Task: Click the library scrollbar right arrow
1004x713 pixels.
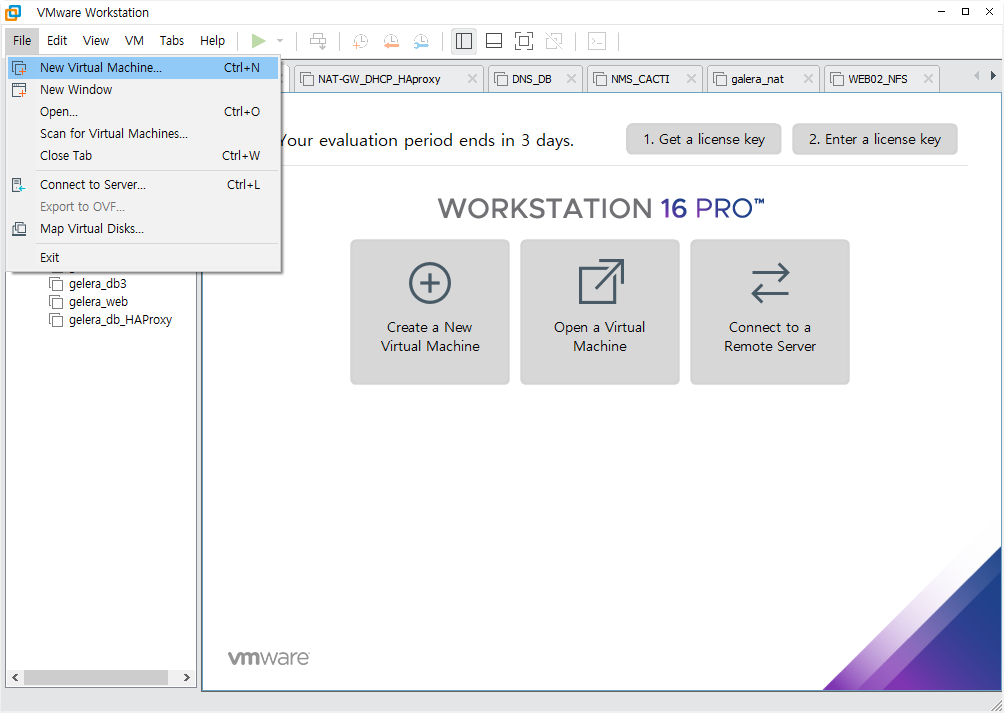Action: [186, 677]
